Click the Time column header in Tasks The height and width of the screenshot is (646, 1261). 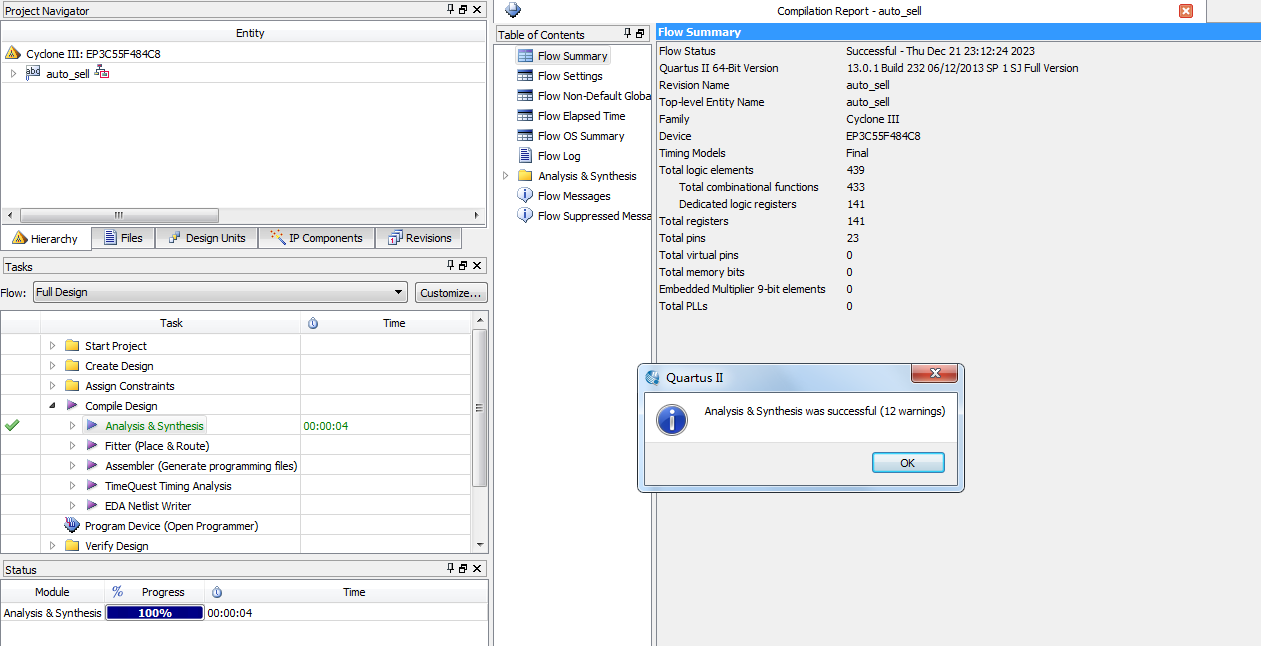click(x=394, y=323)
